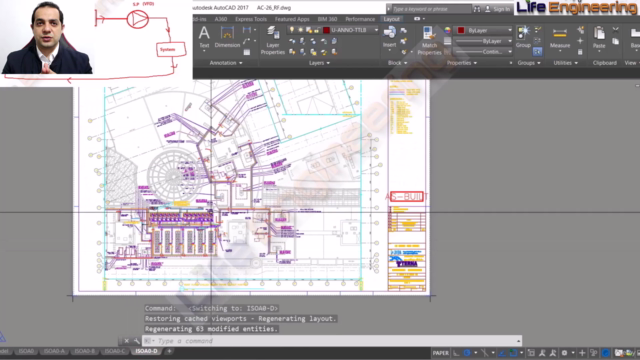Click the A360 ribbon tab
This screenshot has width=640, height=360.
tap(220, 19)
